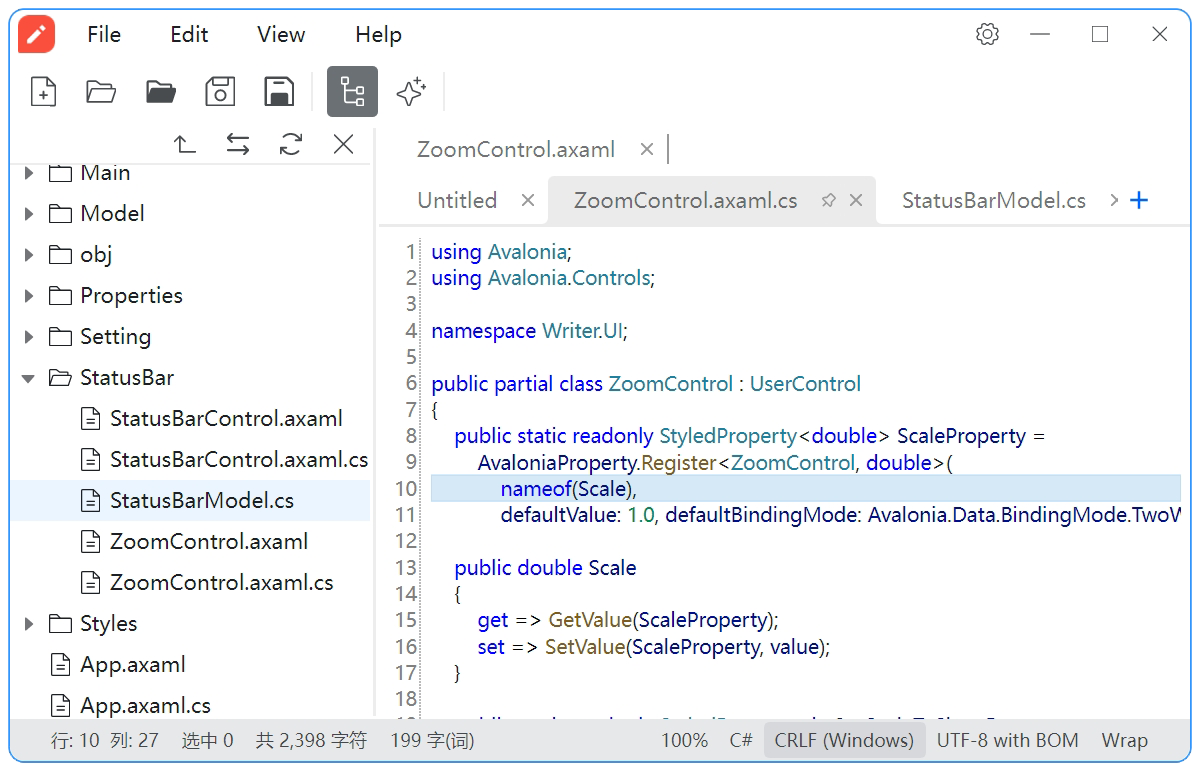Expand the Model folder

(29, 214)
